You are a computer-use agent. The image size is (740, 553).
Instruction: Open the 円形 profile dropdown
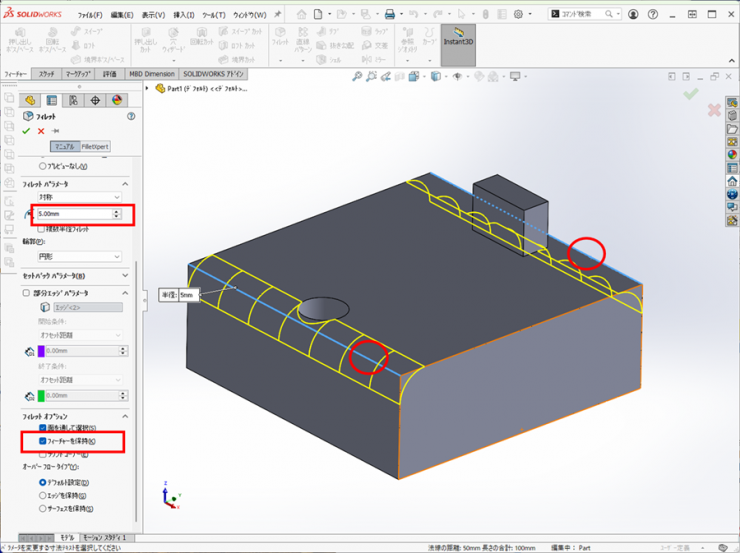78,257
